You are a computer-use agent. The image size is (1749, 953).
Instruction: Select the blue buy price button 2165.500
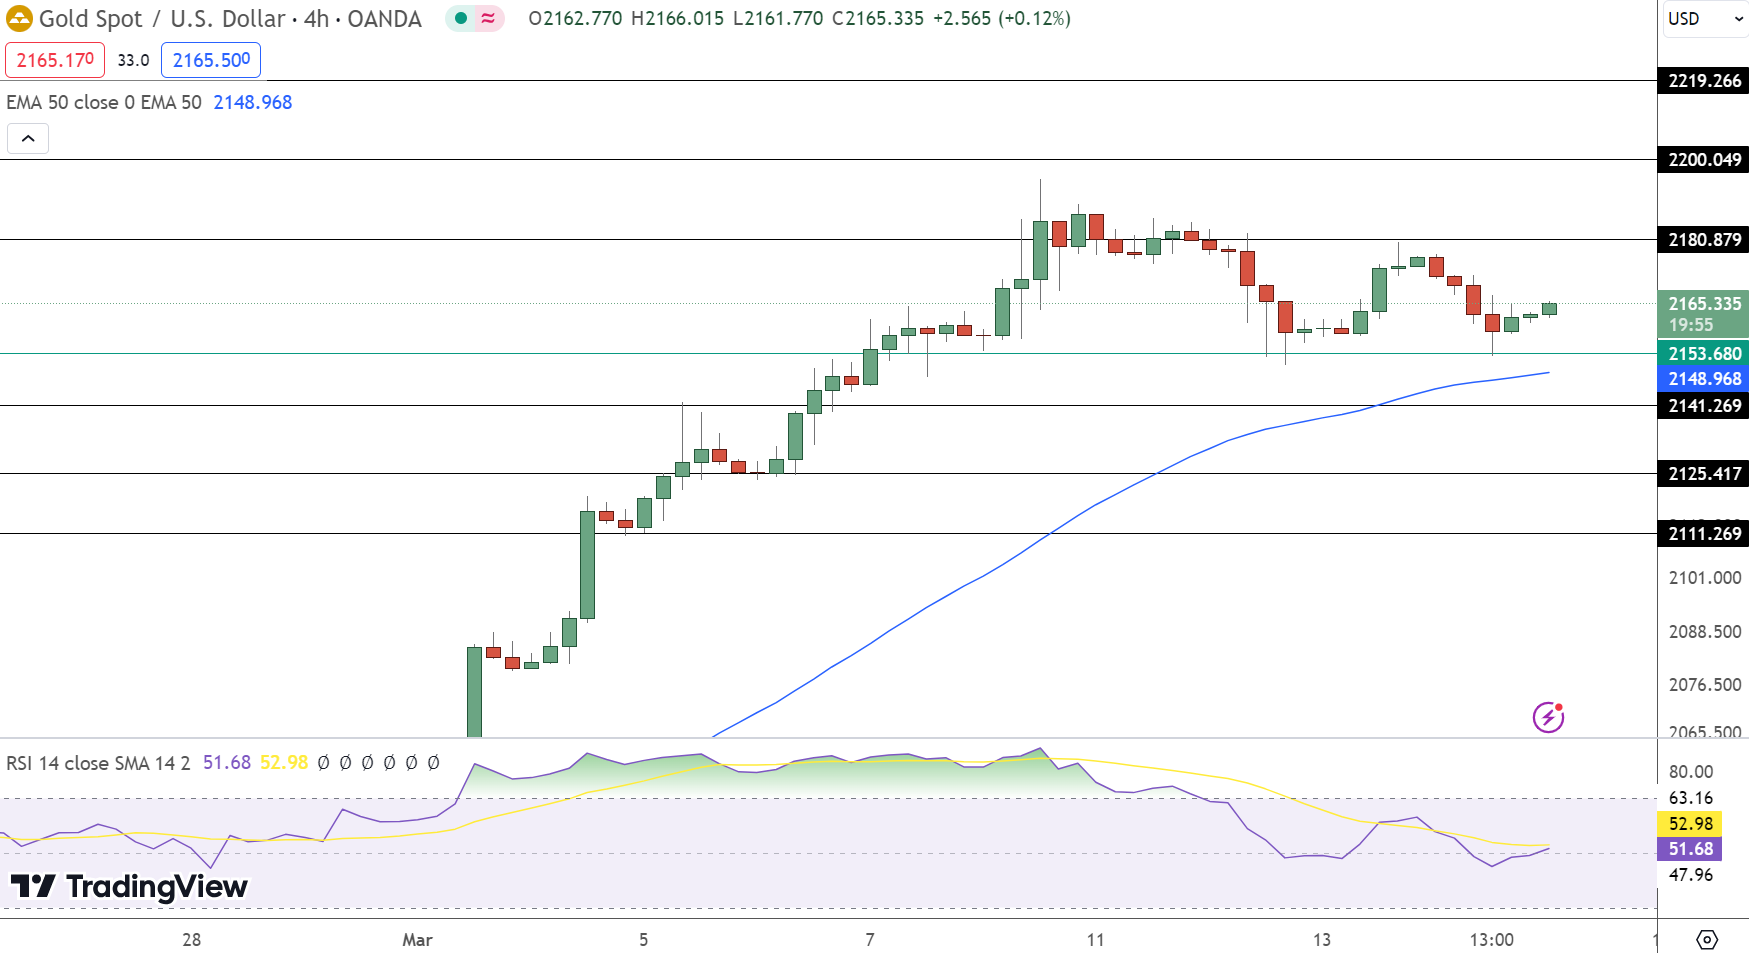(x=210, y=60)
